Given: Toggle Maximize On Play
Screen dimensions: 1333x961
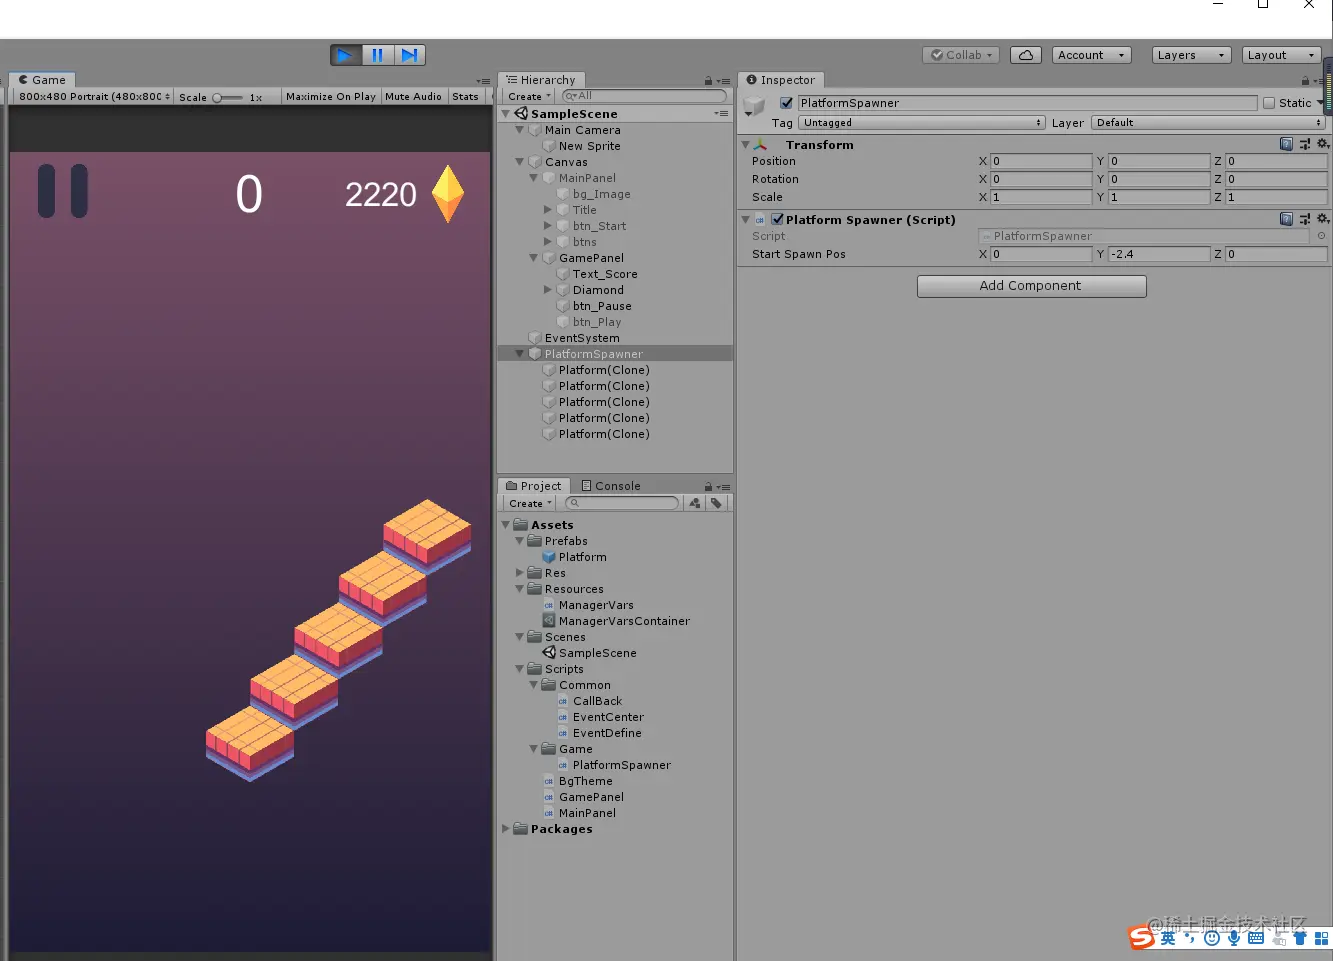Looking at the screenshot, I should pyautogui.click(x=331, y=97).
